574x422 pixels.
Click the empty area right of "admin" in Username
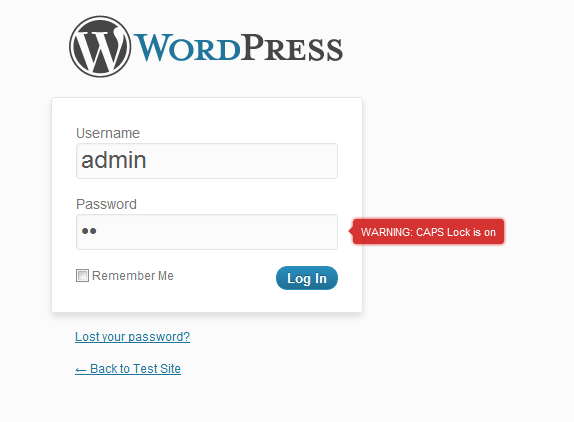point(242,161)
